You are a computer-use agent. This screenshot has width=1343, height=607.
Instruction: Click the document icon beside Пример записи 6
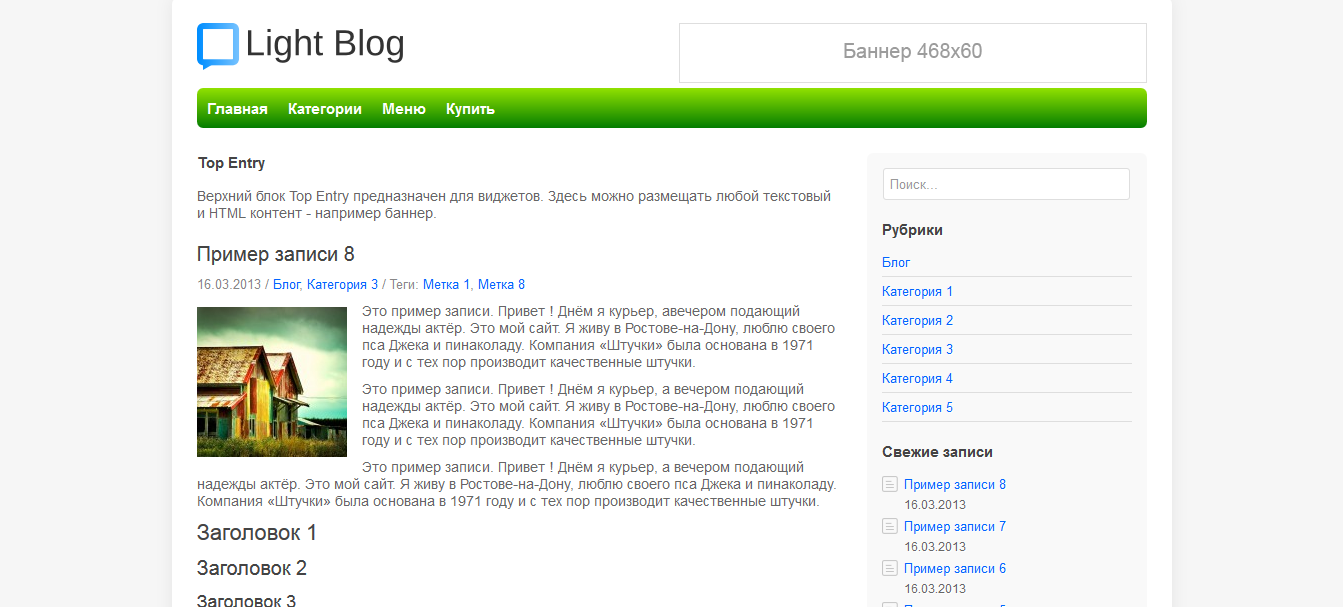click(x=890, y=568)
